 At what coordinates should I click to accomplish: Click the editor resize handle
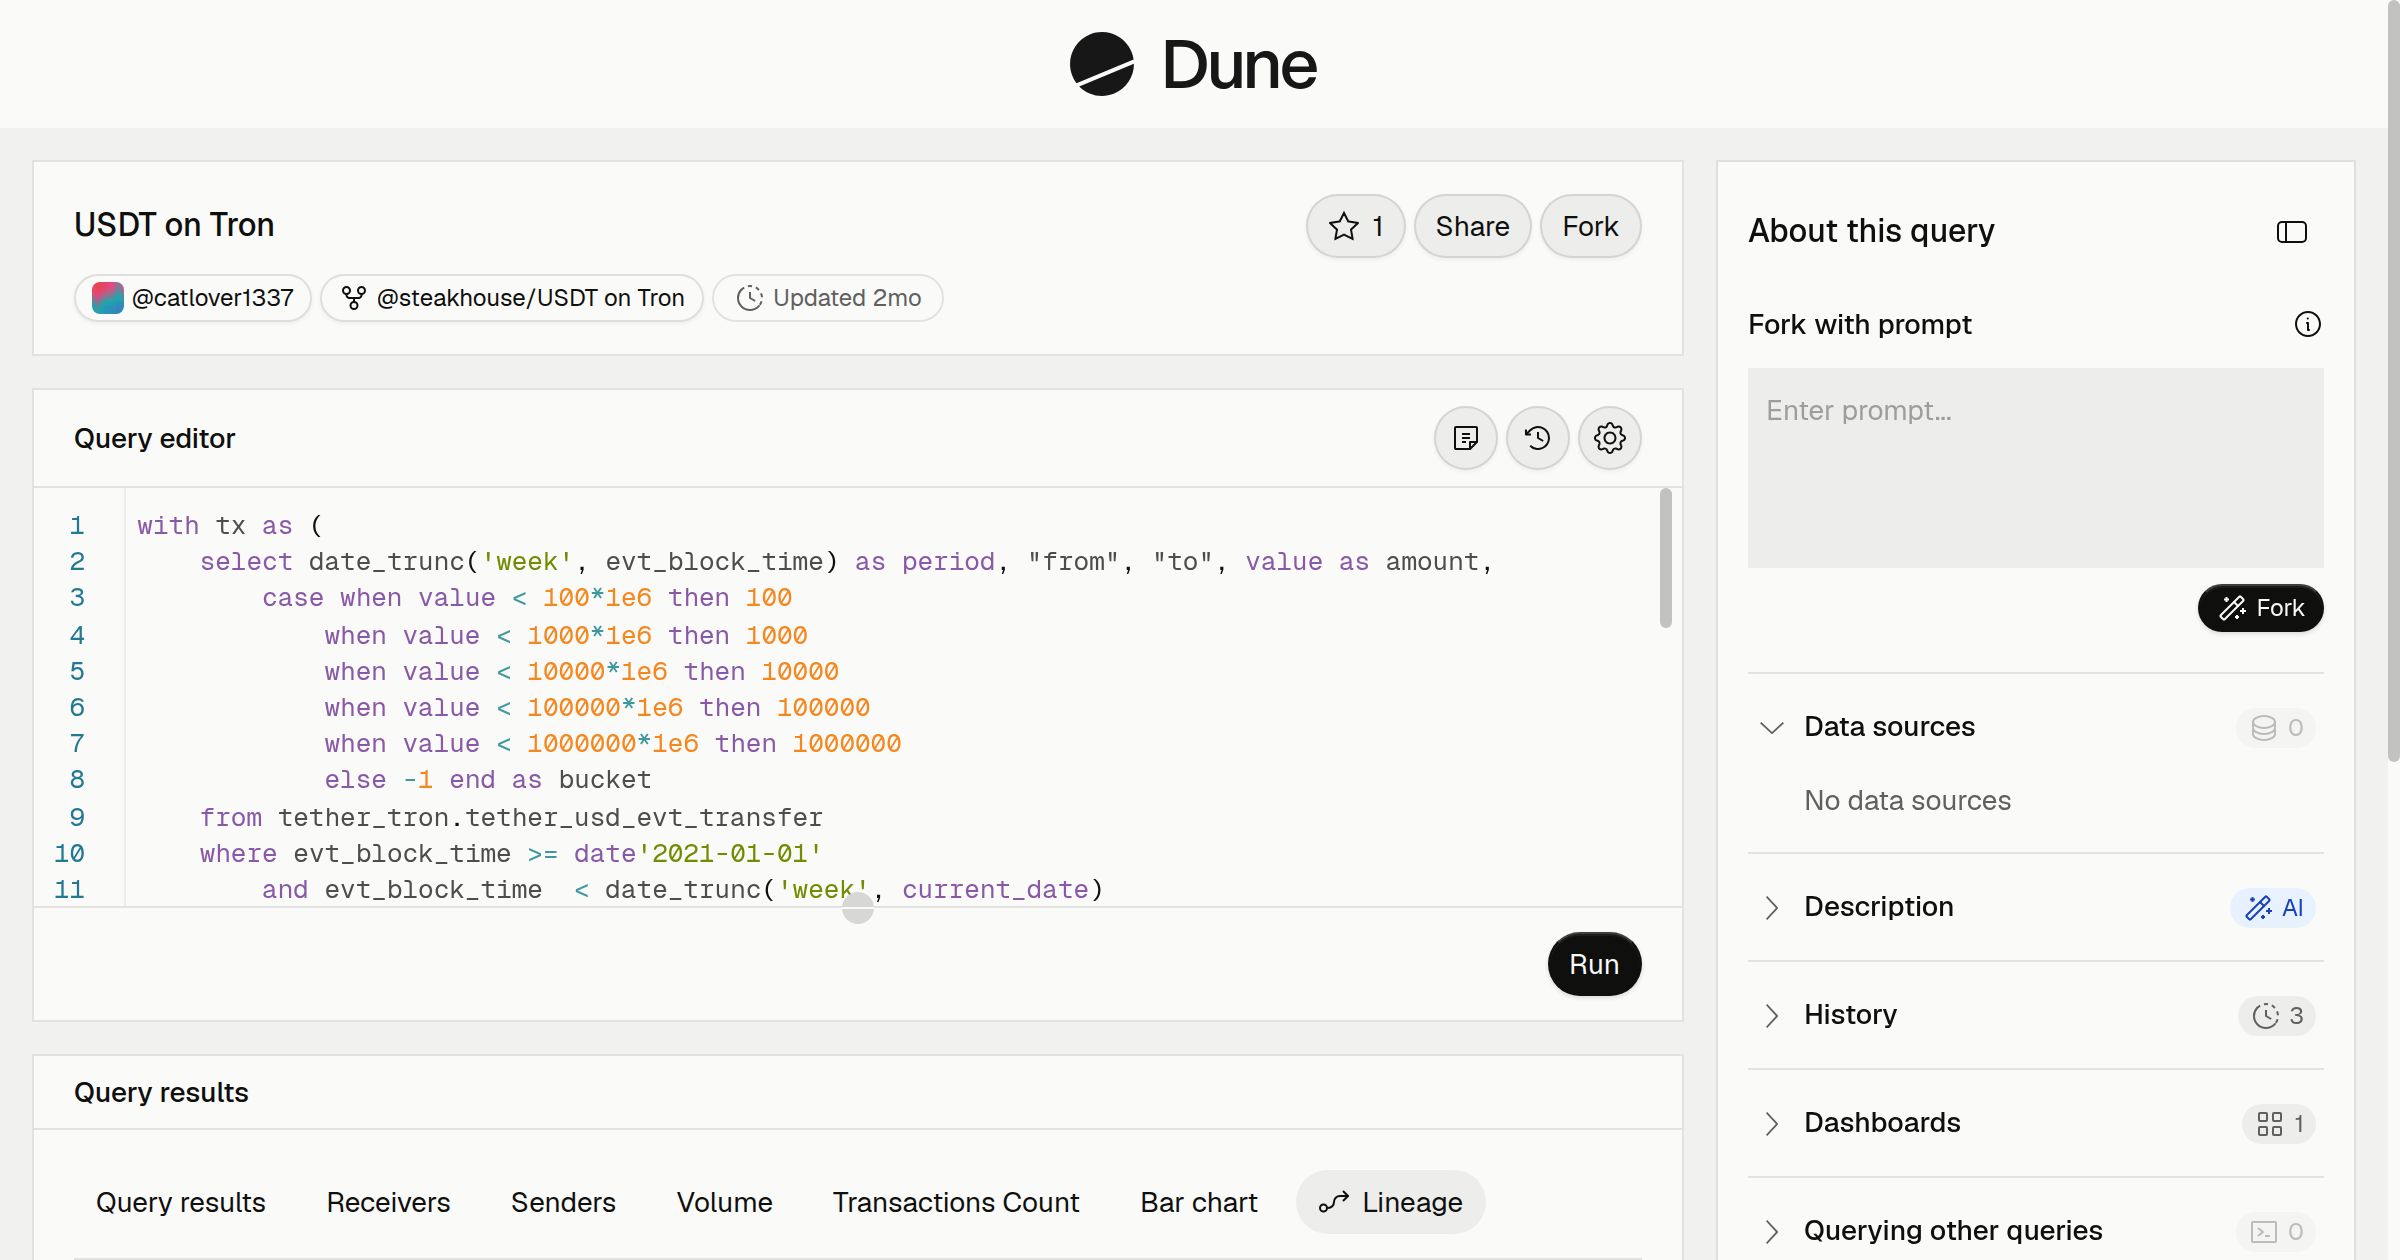tap(857, 907)
